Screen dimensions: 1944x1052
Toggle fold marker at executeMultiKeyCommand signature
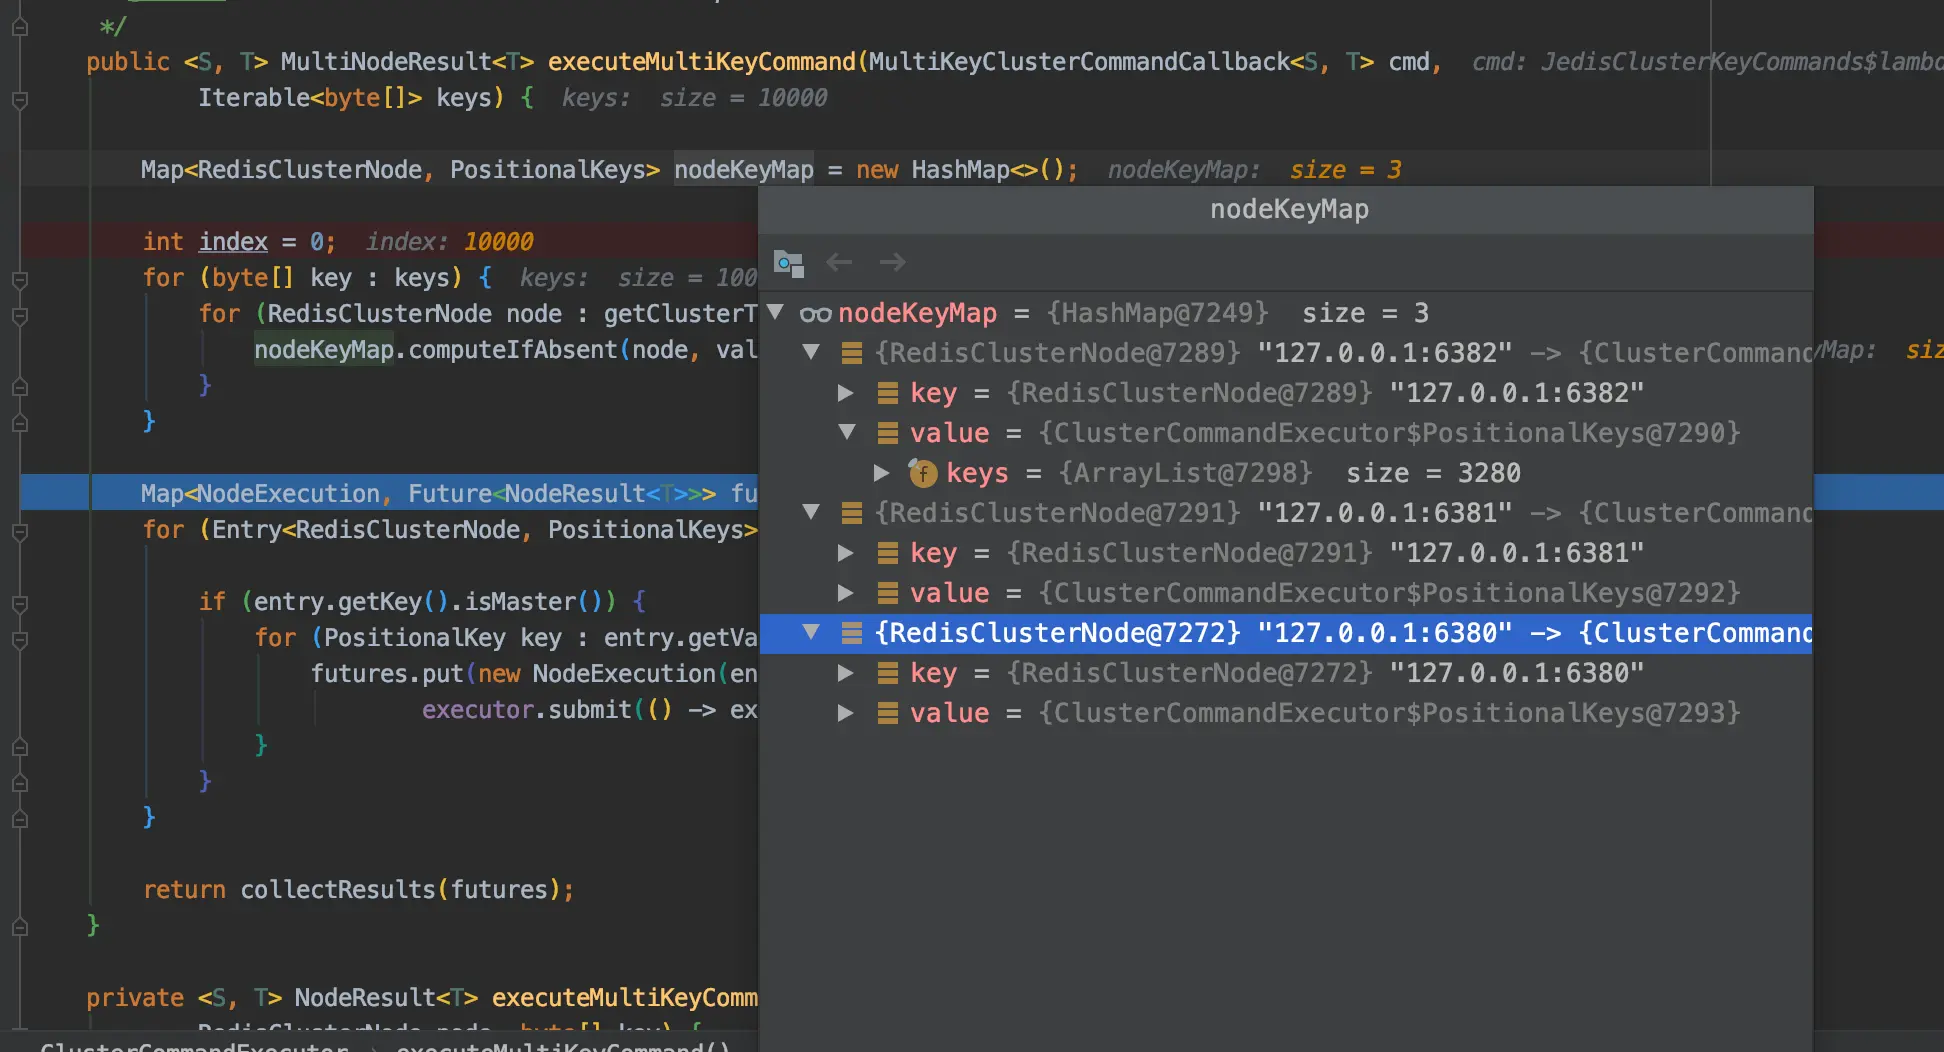[19, 99]
